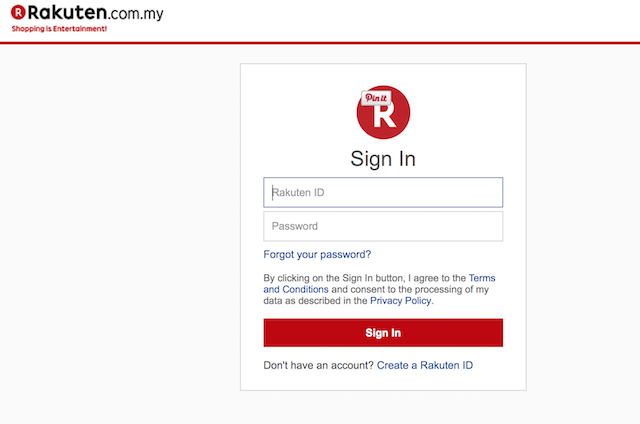Screen dimensions: 640x424
Task: Click the Sign In heading text
Action: (x=383, y=159)
